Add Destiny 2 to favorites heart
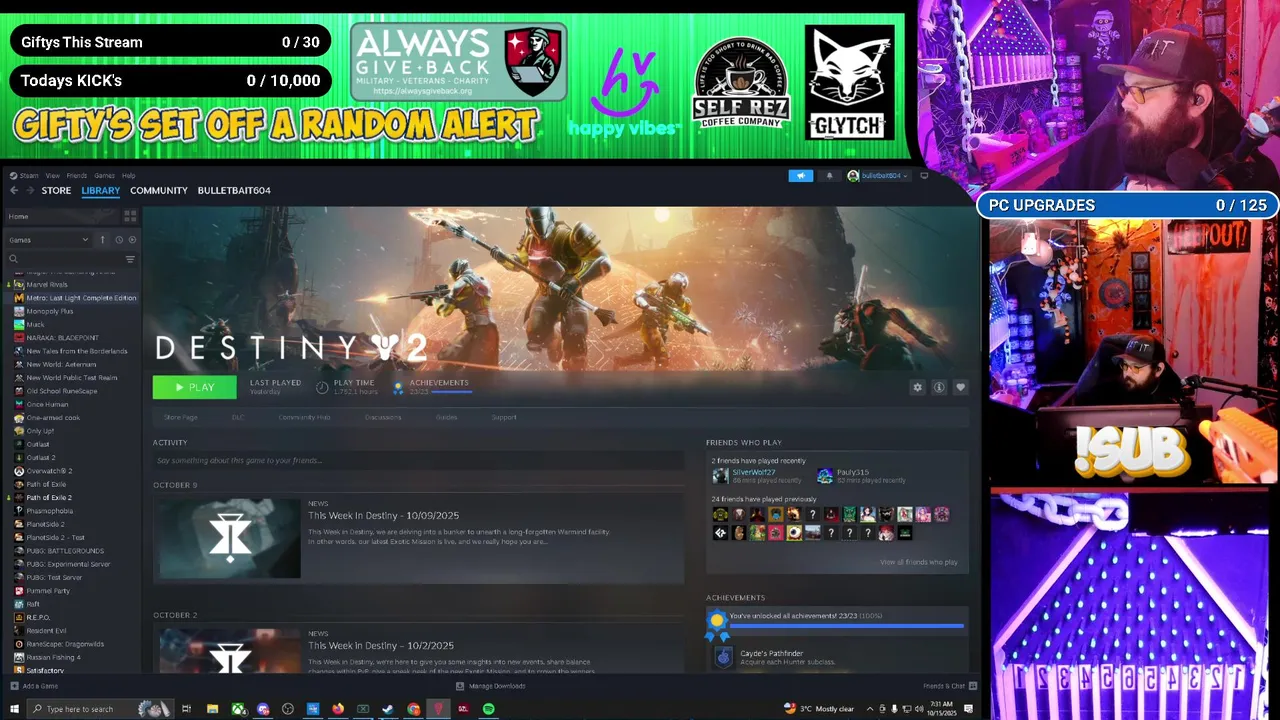1280x720 pixels. pos(960,387)
